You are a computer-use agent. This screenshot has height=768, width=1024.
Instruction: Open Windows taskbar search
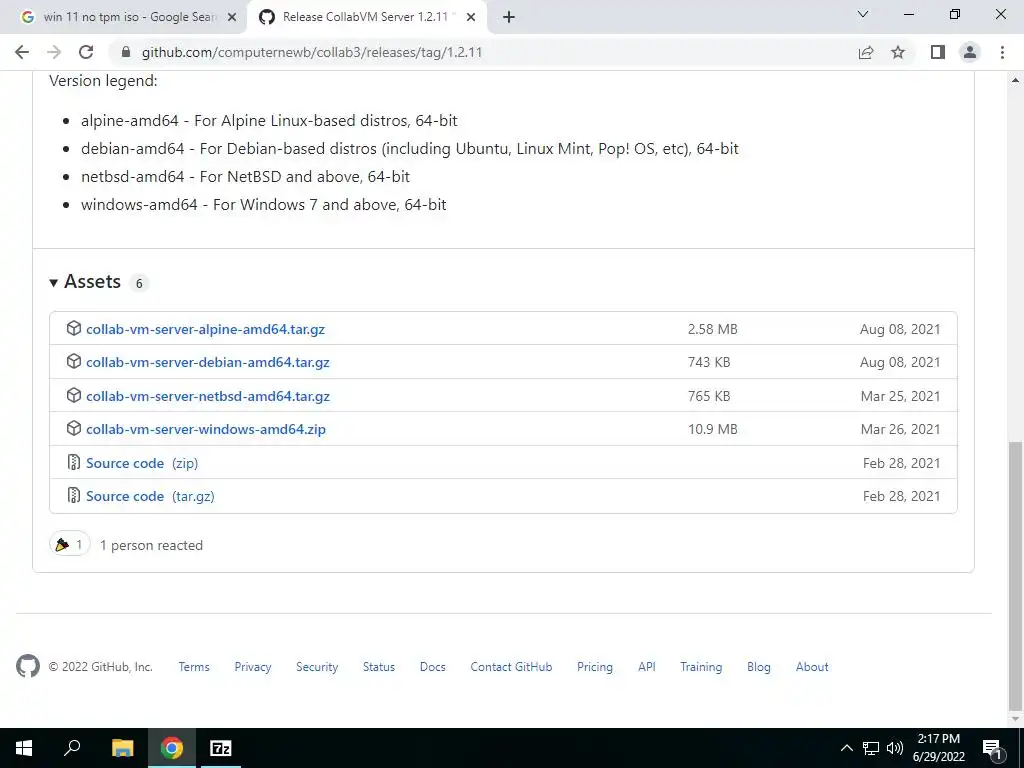72,748
